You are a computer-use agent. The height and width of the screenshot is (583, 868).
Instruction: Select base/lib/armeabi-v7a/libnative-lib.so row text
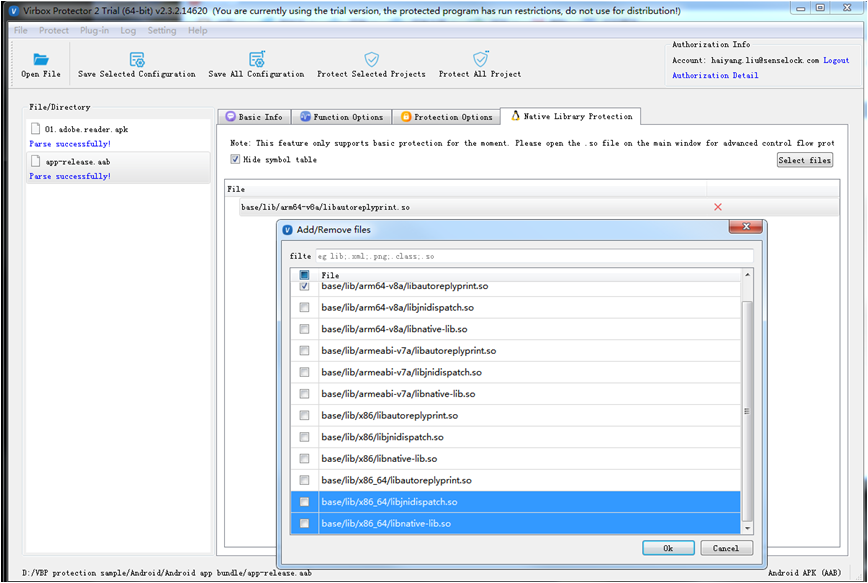(x=398, y=394)
